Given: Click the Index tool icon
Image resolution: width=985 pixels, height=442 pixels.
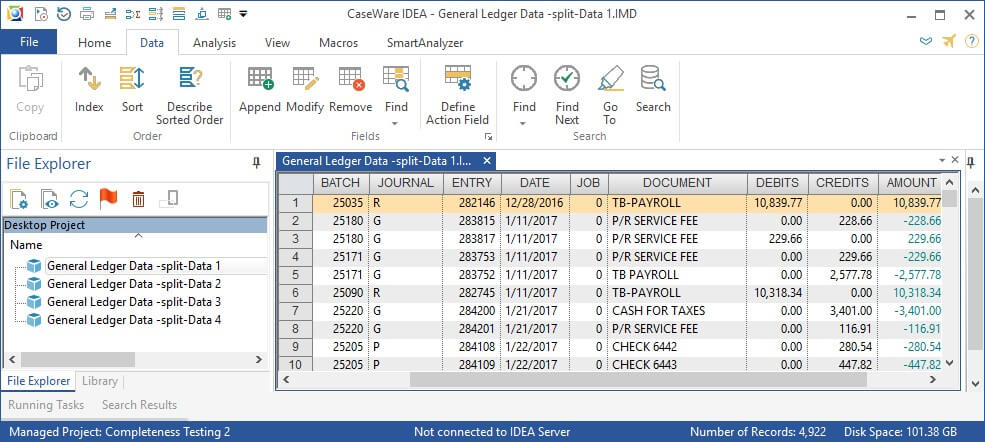Looking at the screenshot, I should 89,79.
